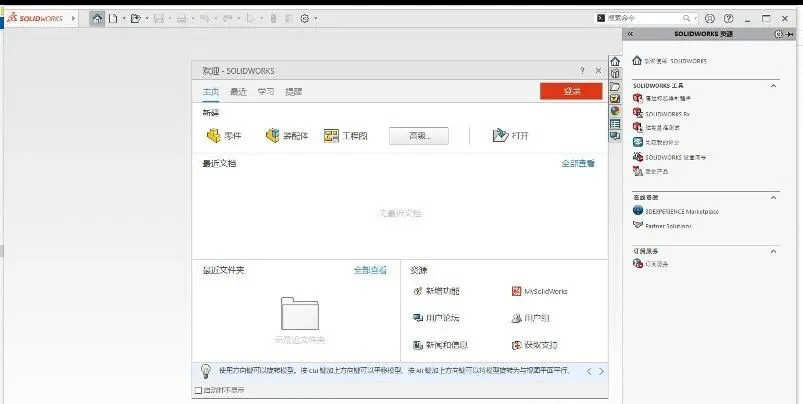Create a new 装配体 (assembly) document
The width and height of the screenshot is (803, 404).
pyautogui.click(x=287, y=136)
